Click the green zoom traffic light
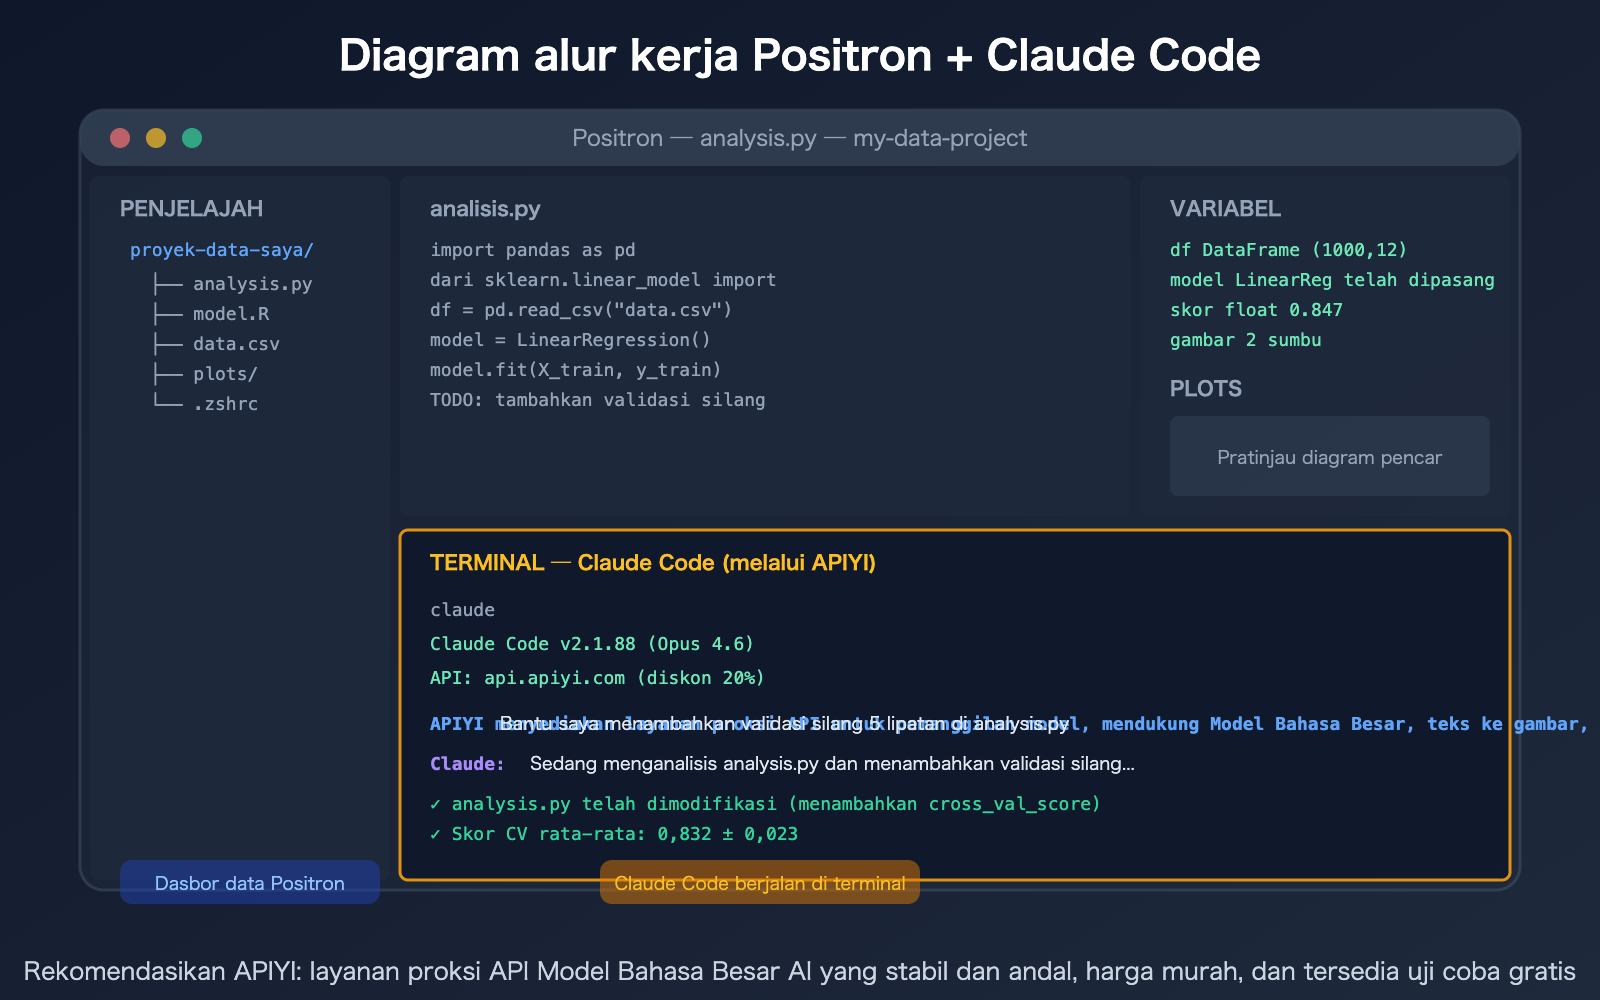Viewport: 1600px width, 1000px height. click(191, 137)
